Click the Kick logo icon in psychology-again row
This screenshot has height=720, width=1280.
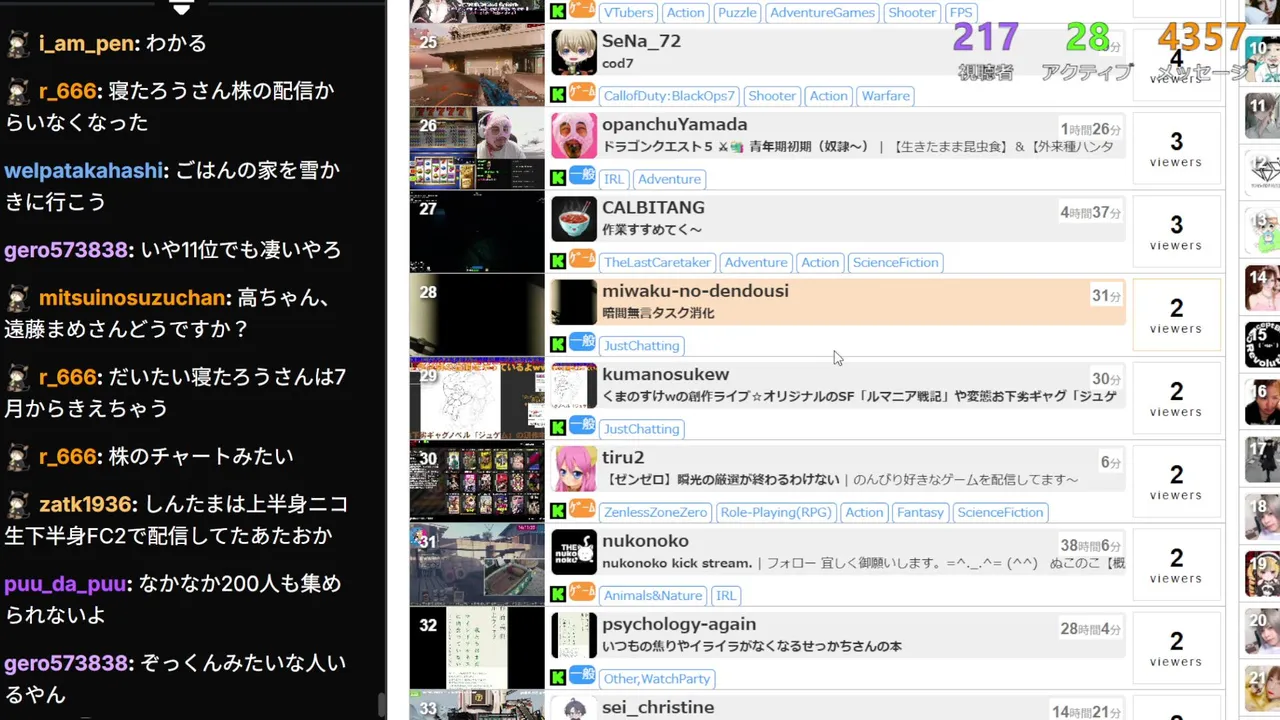[558, 676]
